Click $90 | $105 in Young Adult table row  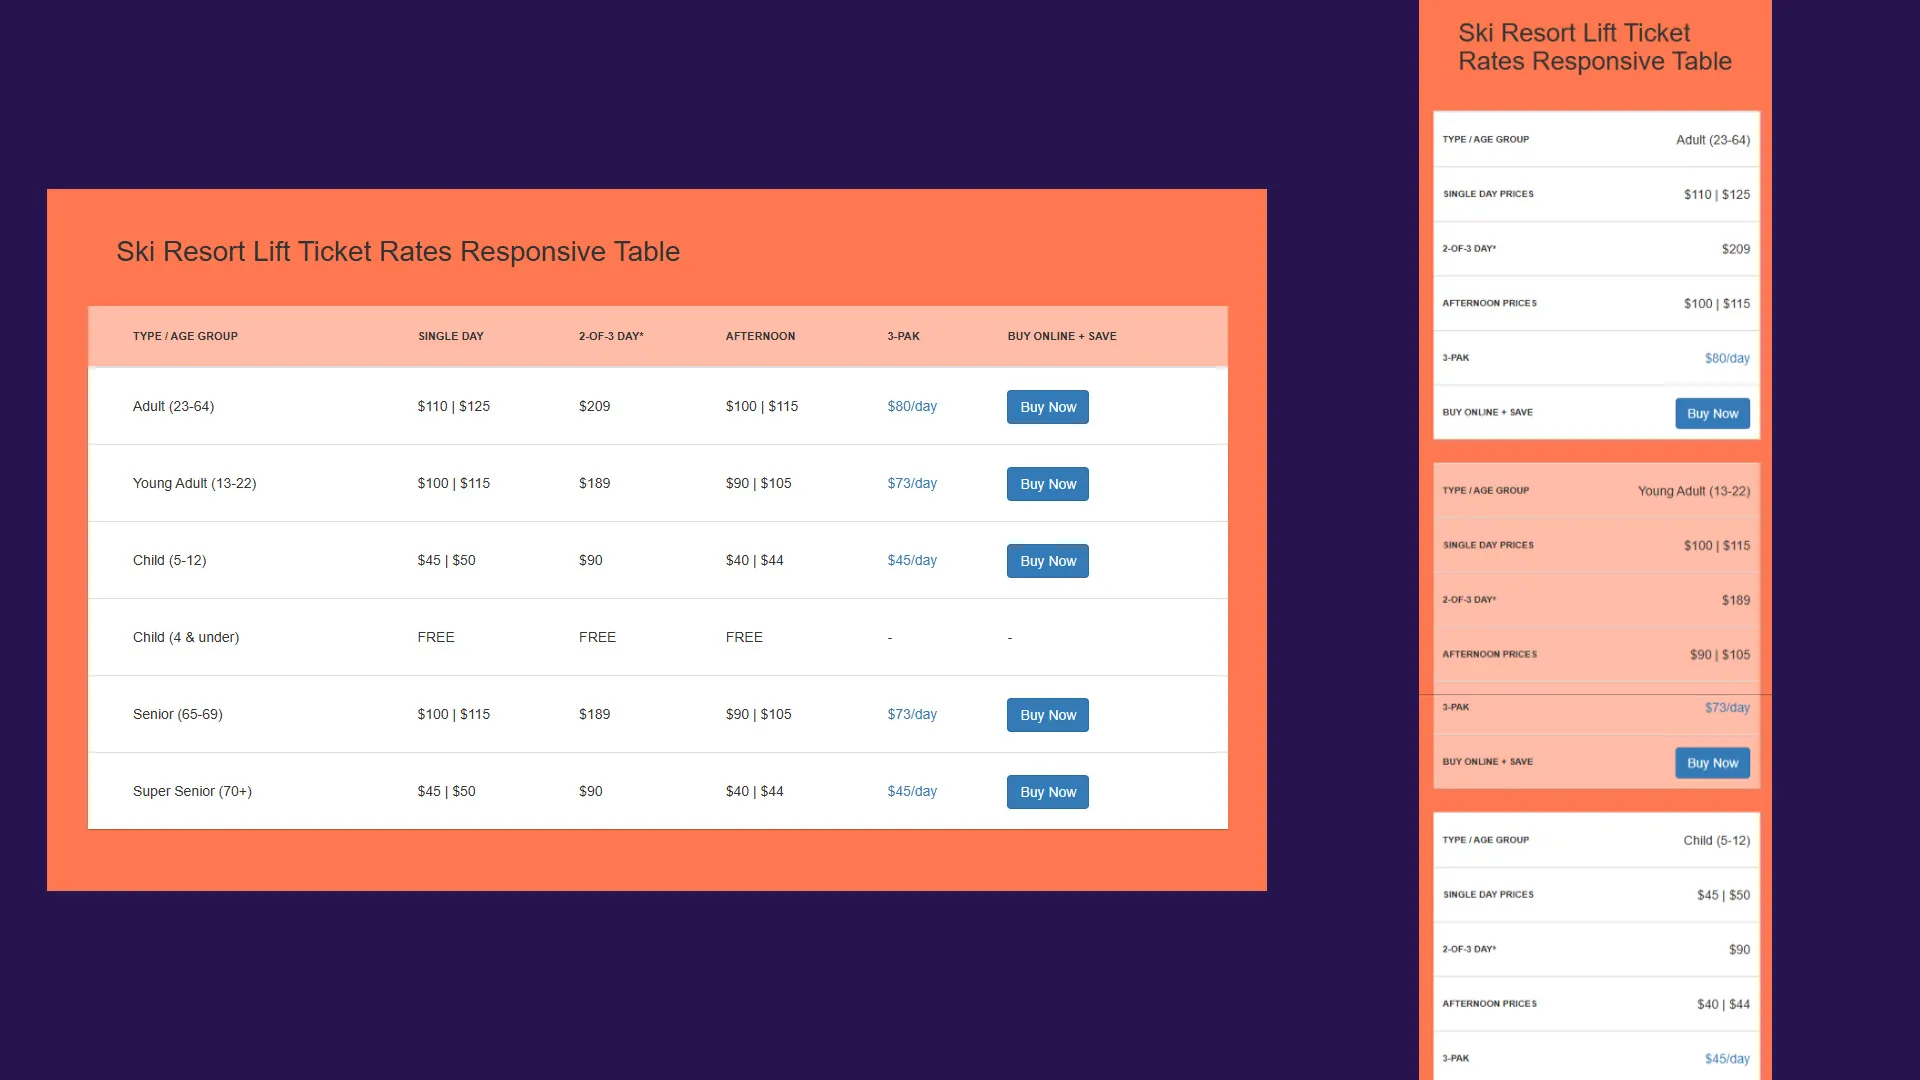pyautogui.click(x=758, y=483)
